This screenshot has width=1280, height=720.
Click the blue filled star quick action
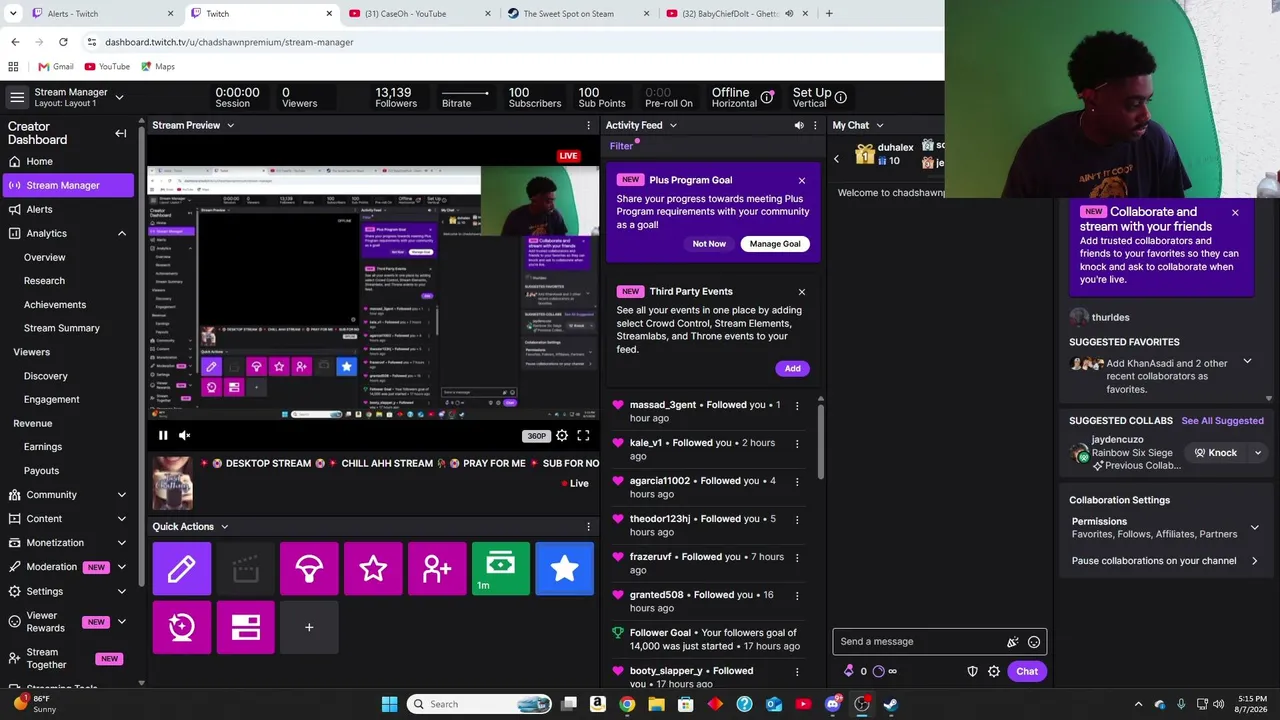coord(565,569)
